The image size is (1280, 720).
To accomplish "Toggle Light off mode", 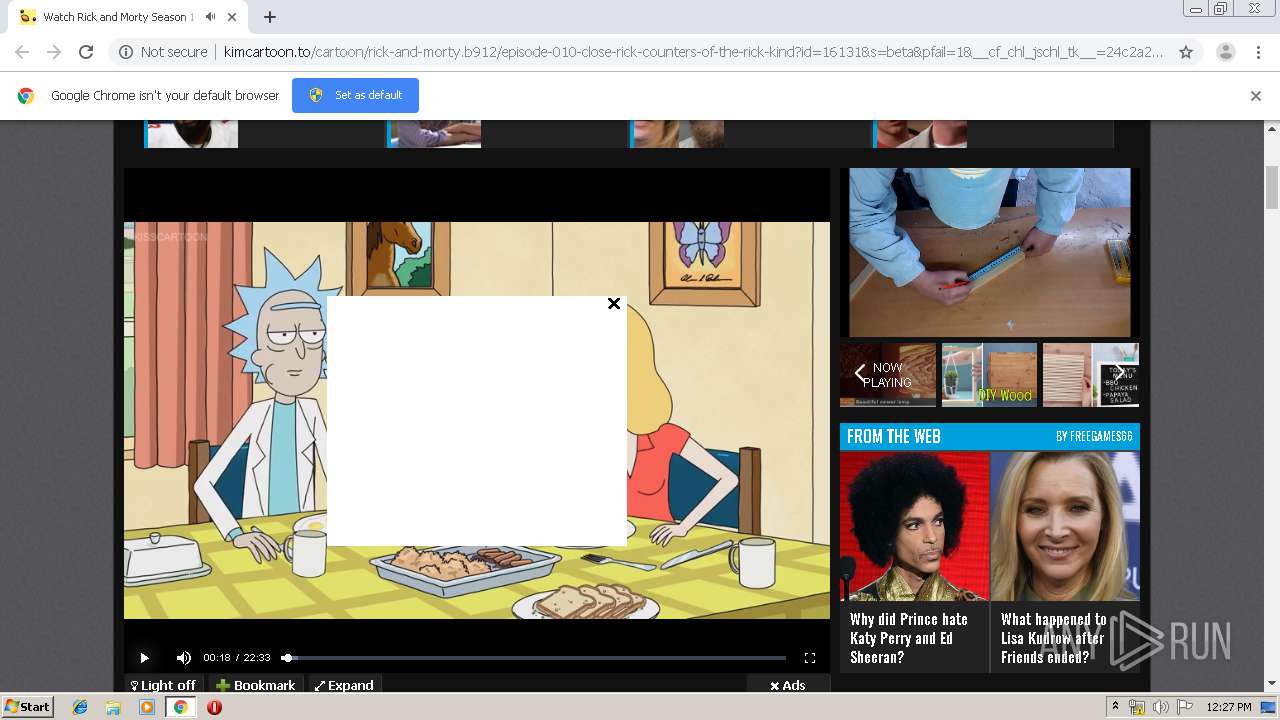I will pos(163,685).
